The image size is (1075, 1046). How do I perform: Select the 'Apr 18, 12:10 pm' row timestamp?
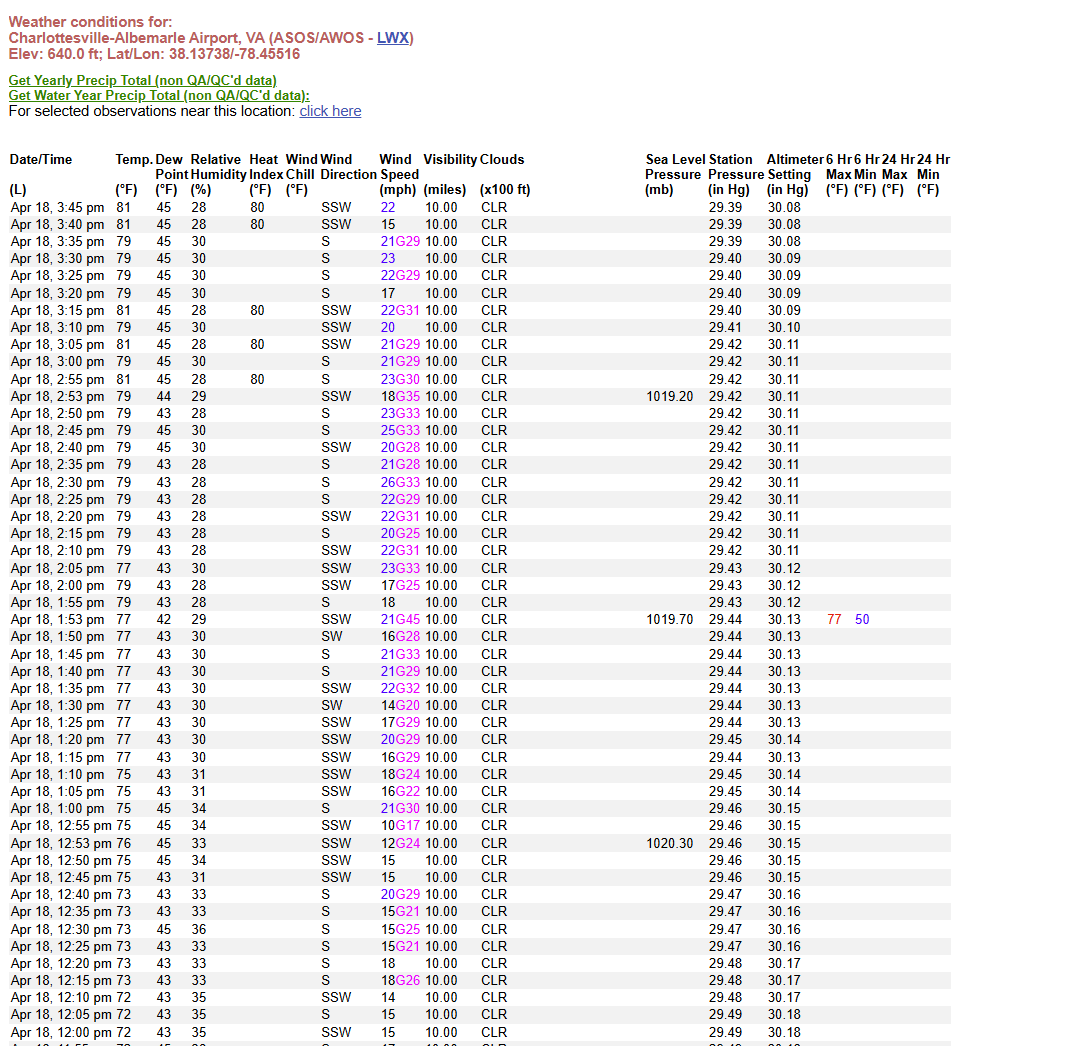pyautogui.click(x=61, y=998)
